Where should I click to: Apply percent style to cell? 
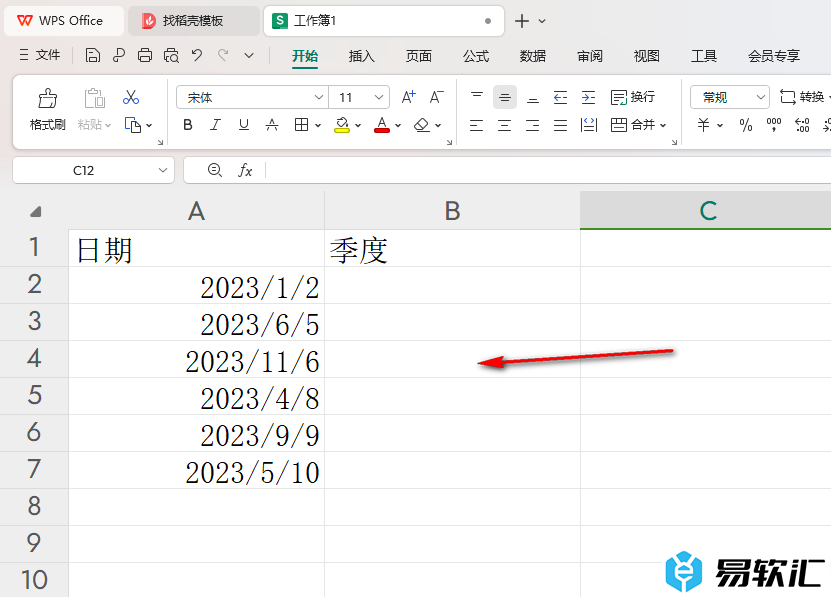click(746, 125)
